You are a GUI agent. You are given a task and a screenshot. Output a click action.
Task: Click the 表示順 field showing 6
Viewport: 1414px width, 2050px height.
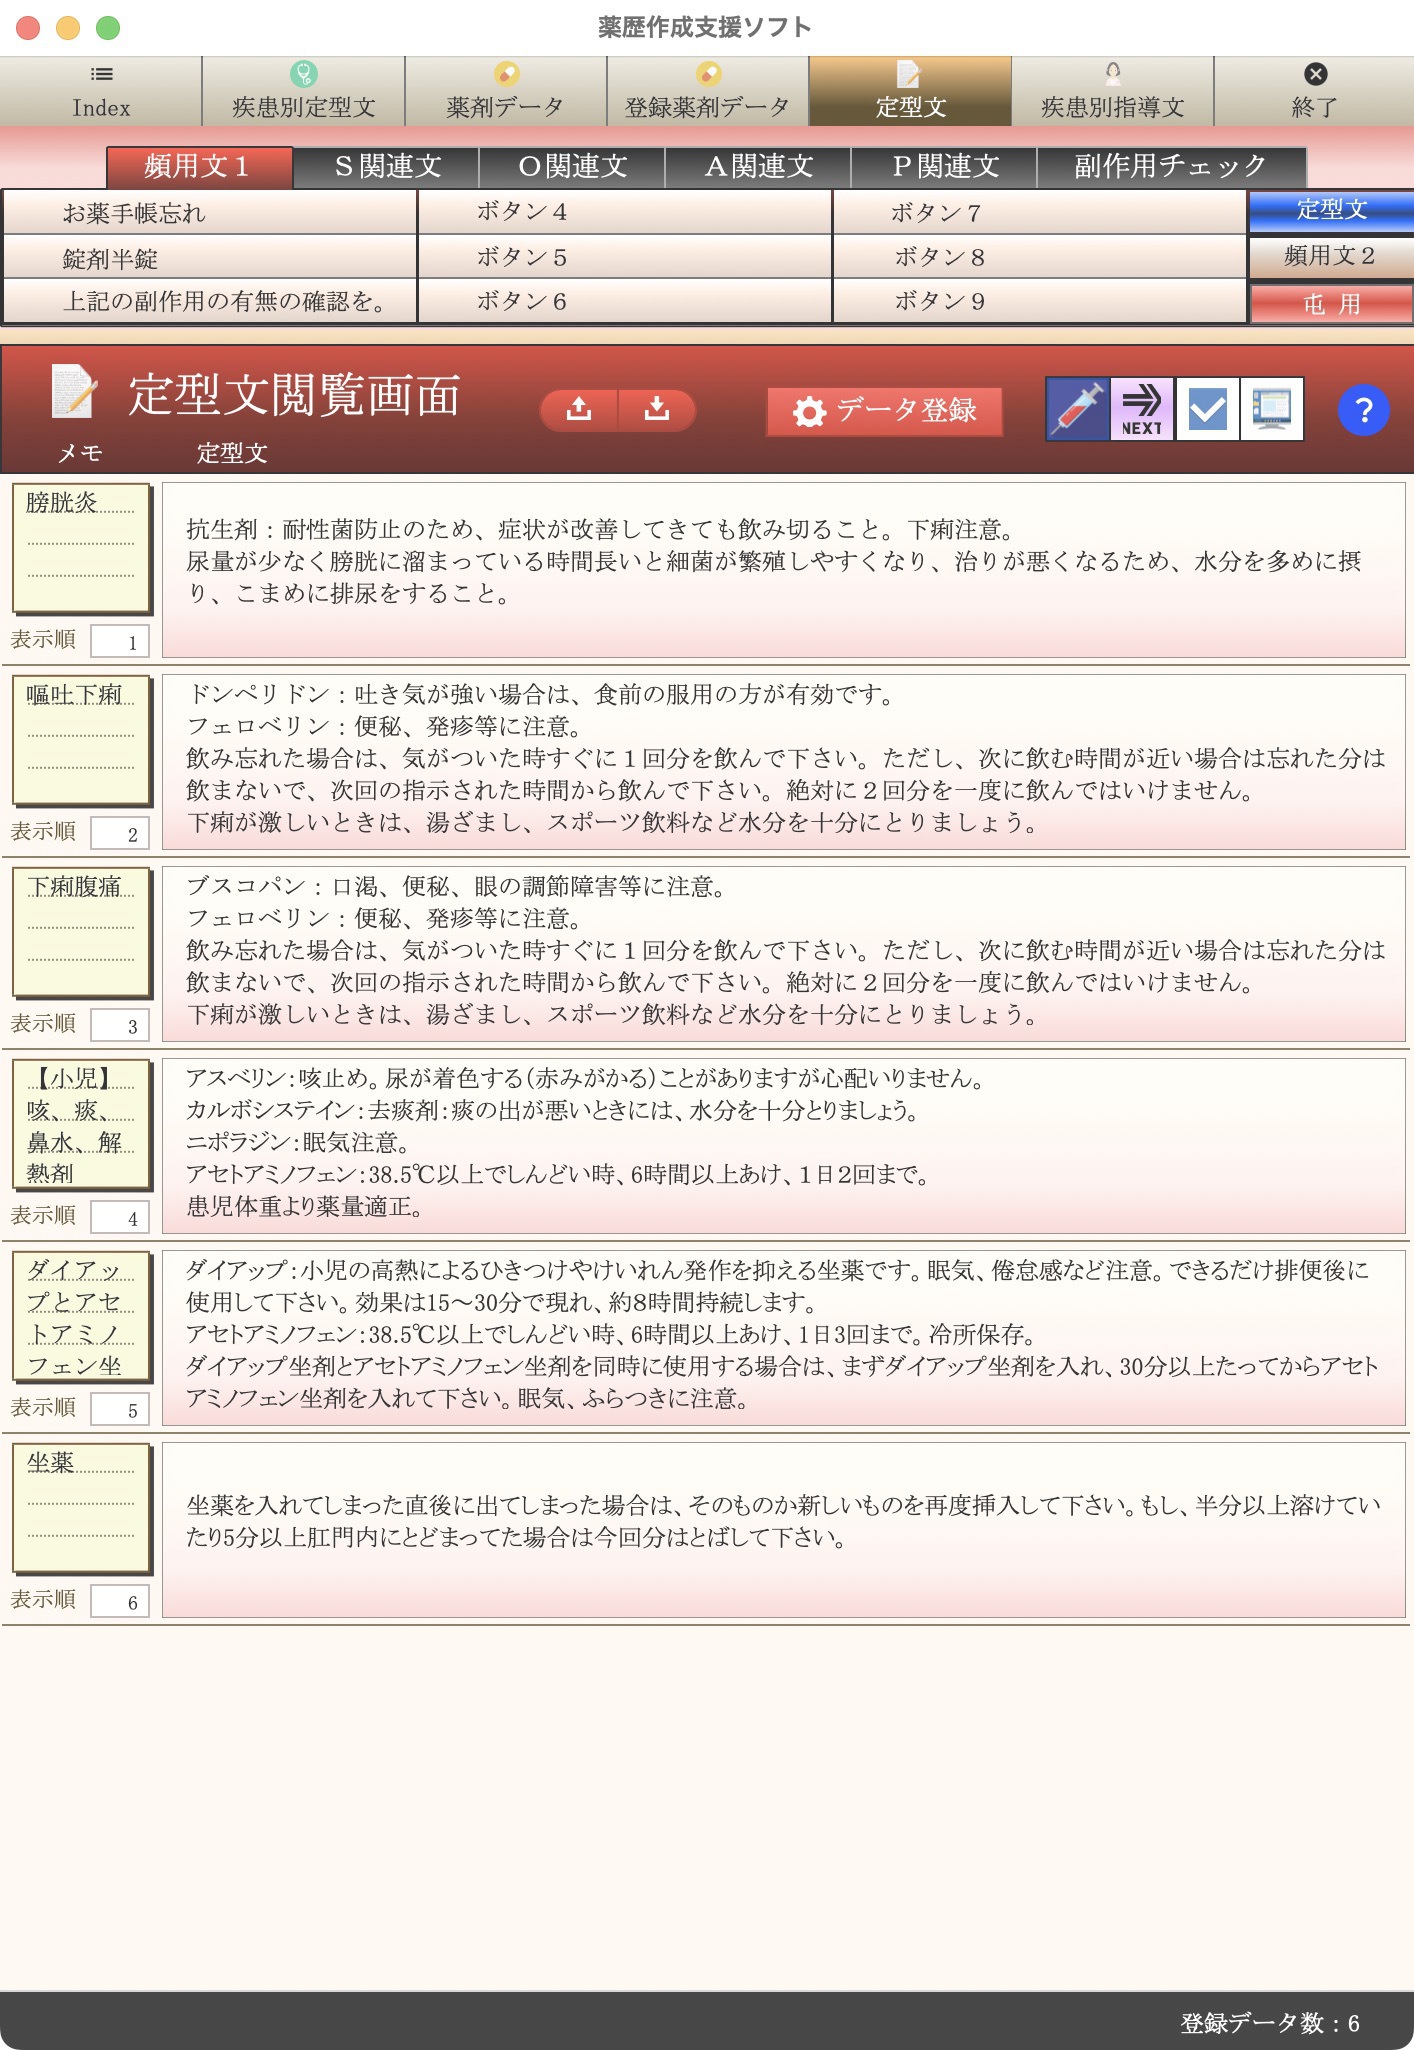click(119, 1601)
